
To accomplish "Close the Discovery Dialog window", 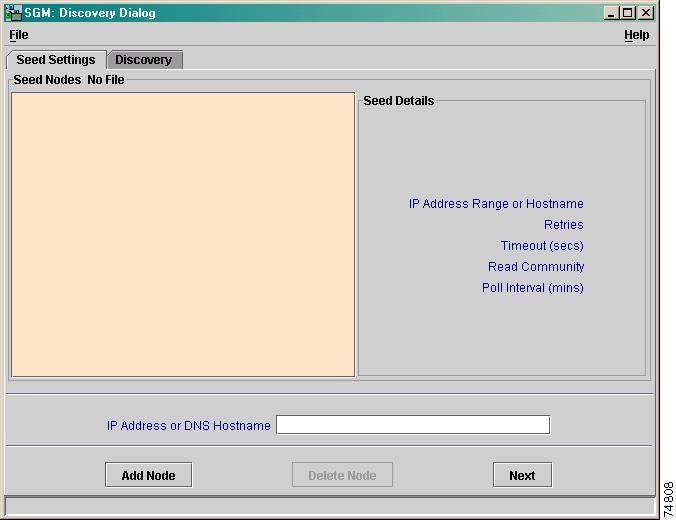I will pos(646,13).
